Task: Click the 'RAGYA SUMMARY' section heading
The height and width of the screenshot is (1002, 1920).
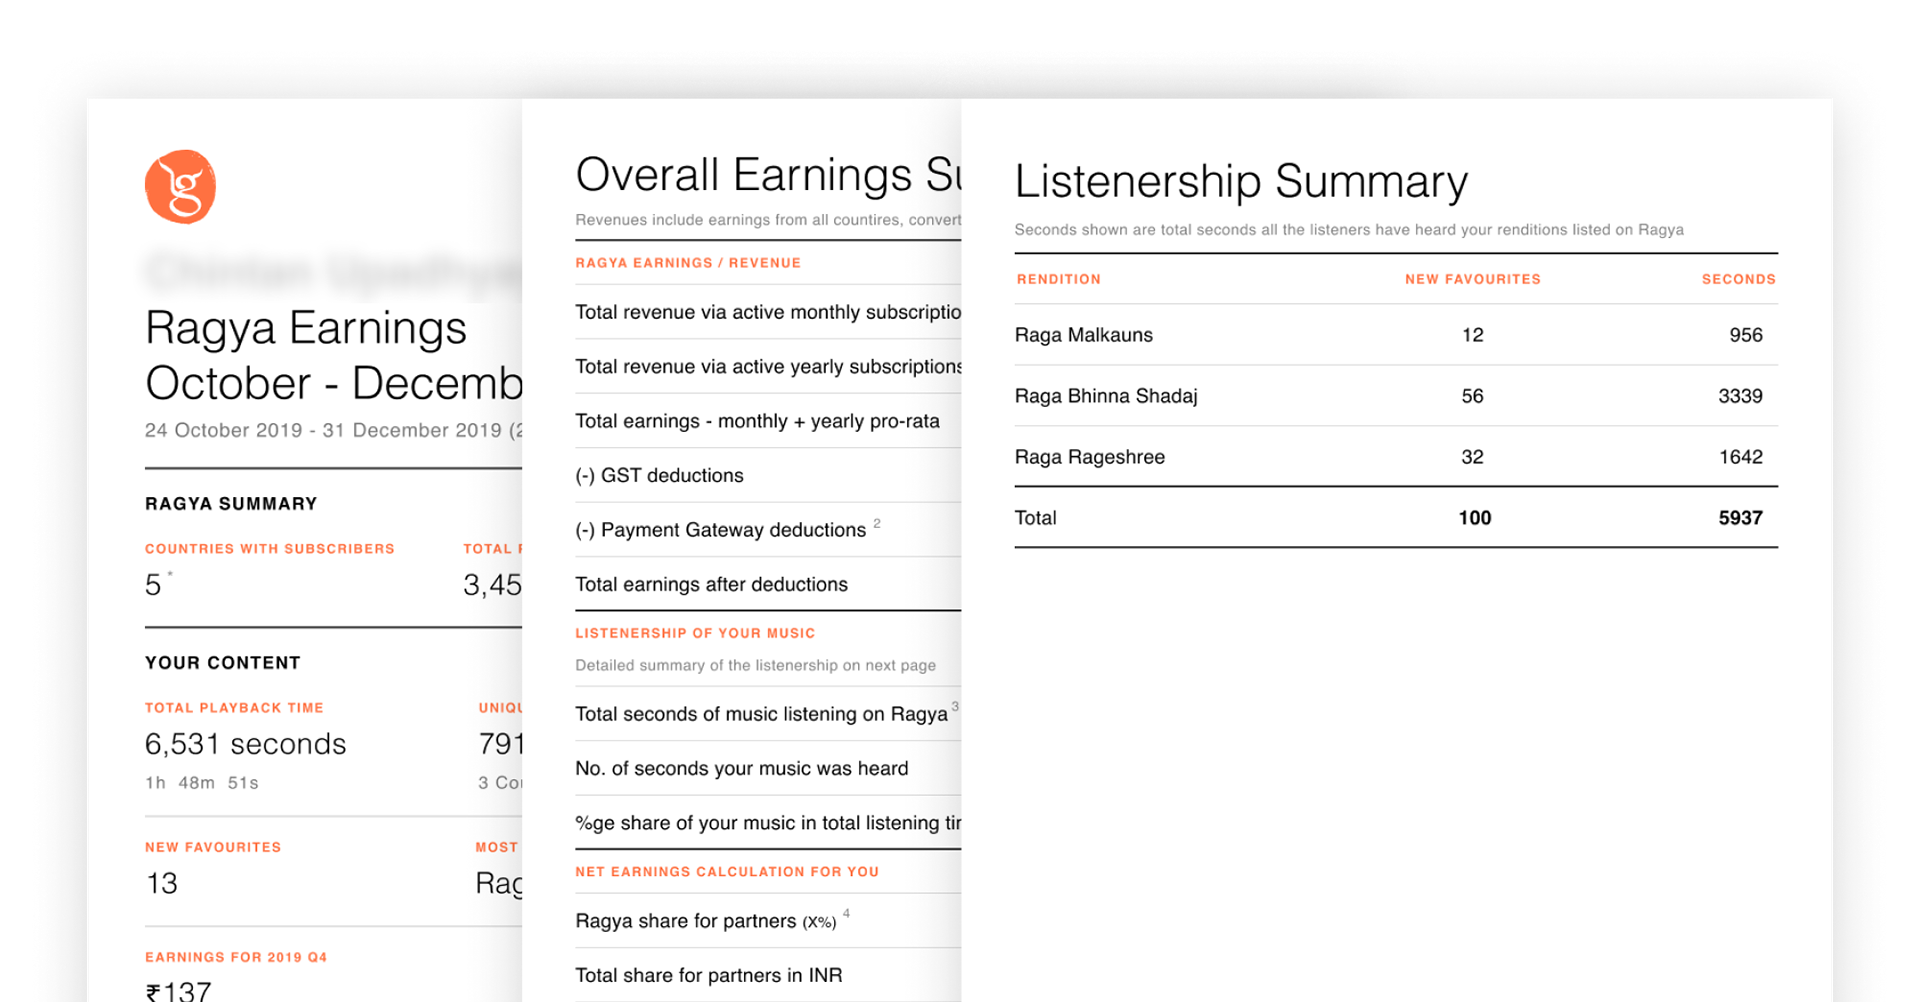Action: (x=231, y=504)
